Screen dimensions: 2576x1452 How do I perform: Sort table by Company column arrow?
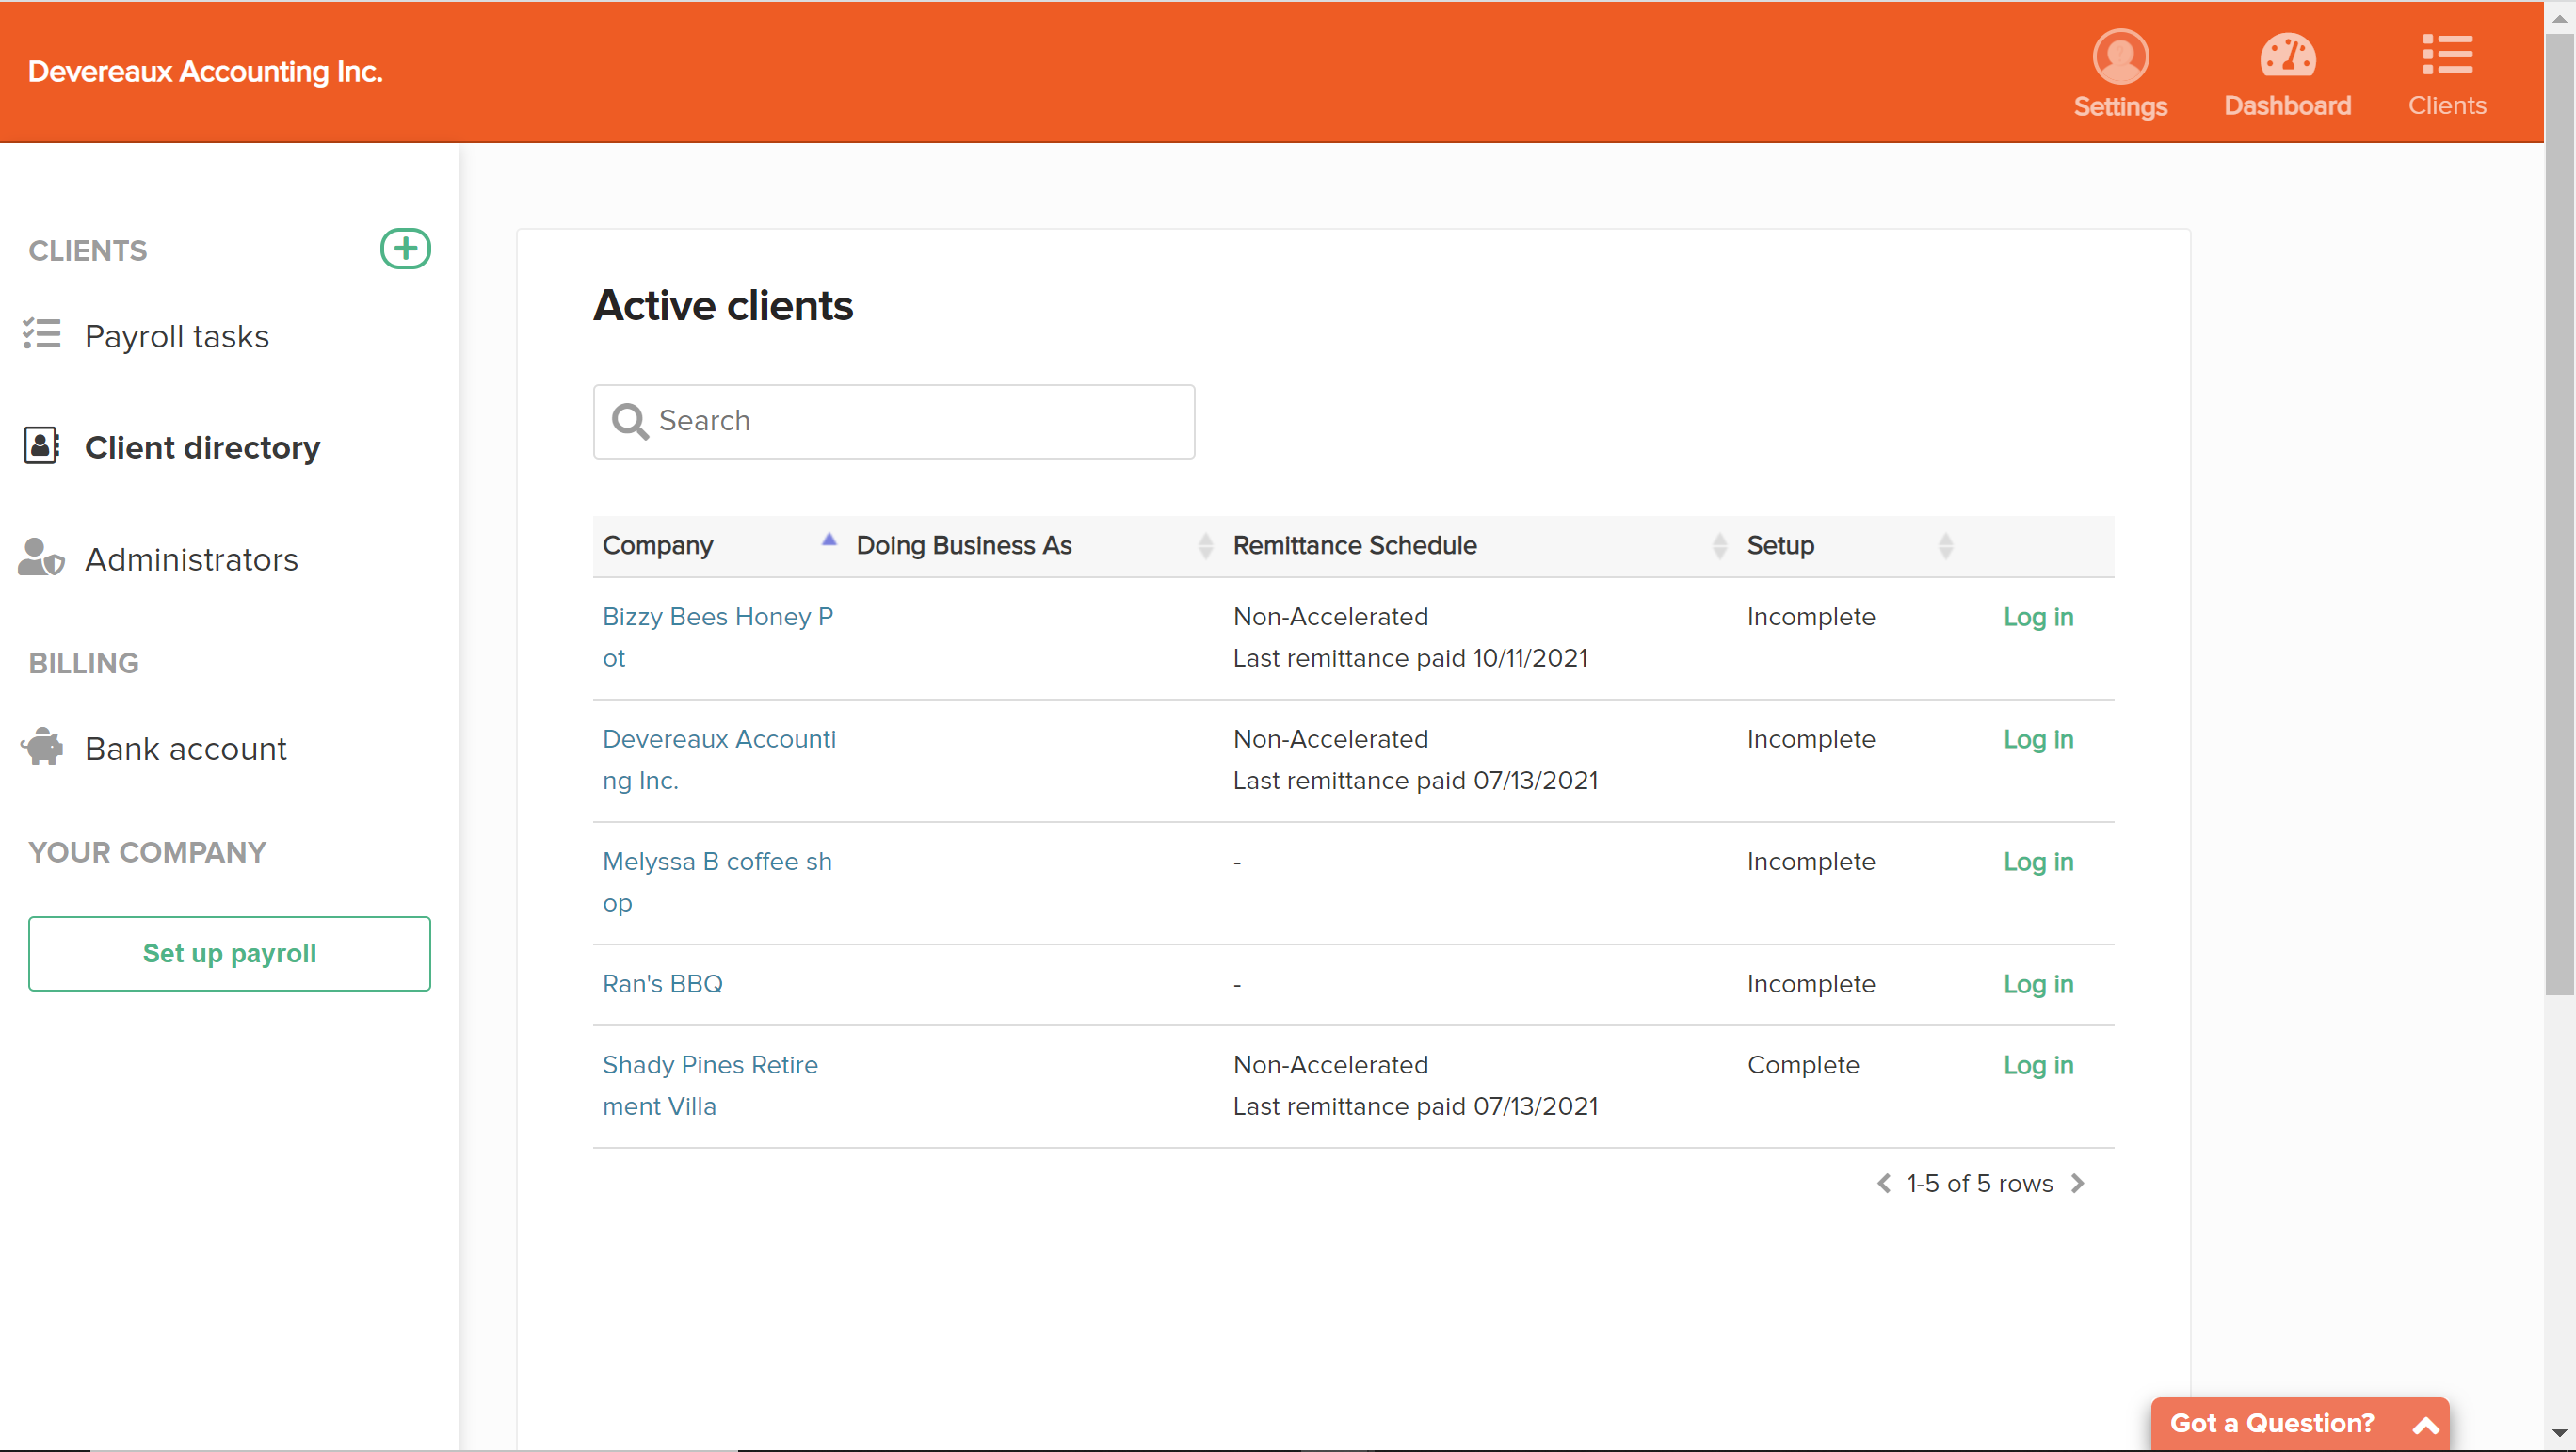tap(828, 541)
